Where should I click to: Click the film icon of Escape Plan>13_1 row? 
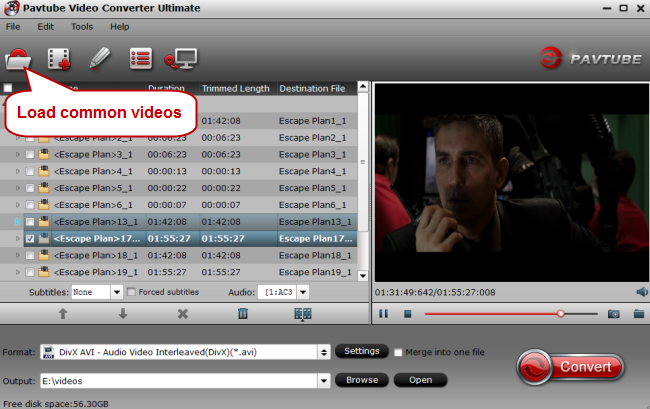click(44, 222)
